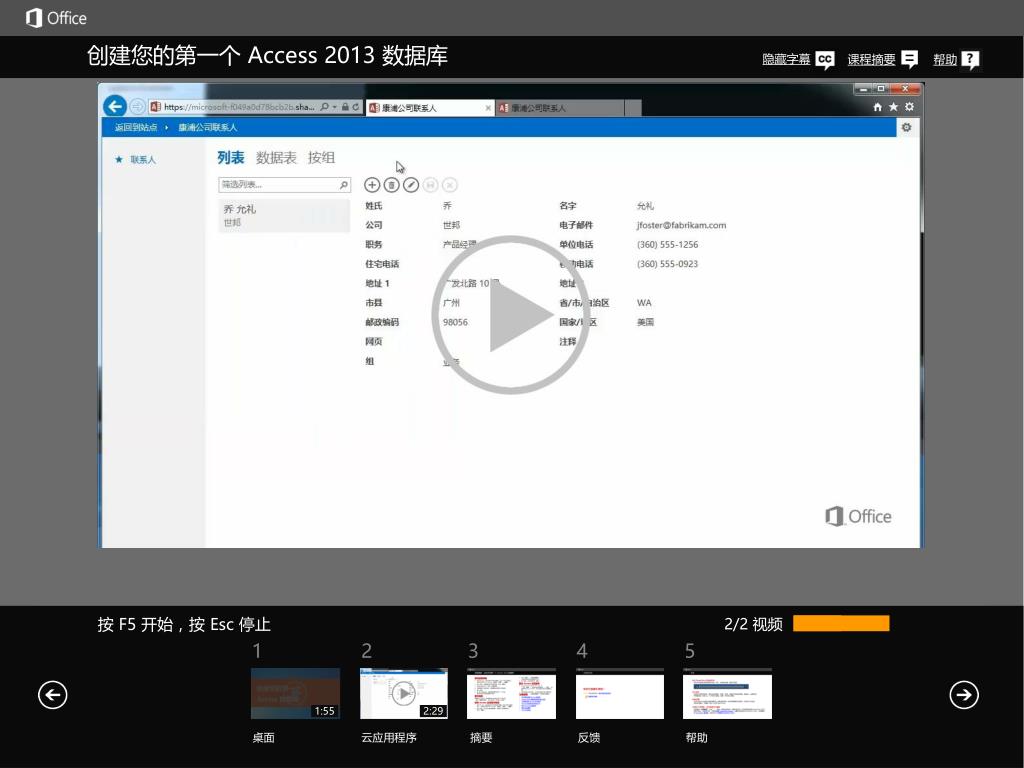Open 隐藏字幕 link in header
This screenshot has width=1024, height=768.
(786, 59)
